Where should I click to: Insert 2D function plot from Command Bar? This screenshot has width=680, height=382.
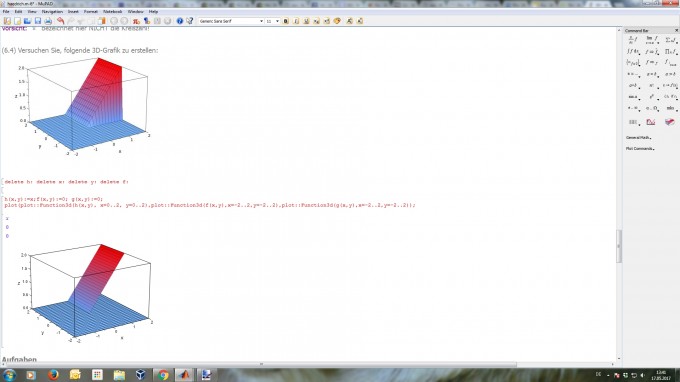pos(651,122)
